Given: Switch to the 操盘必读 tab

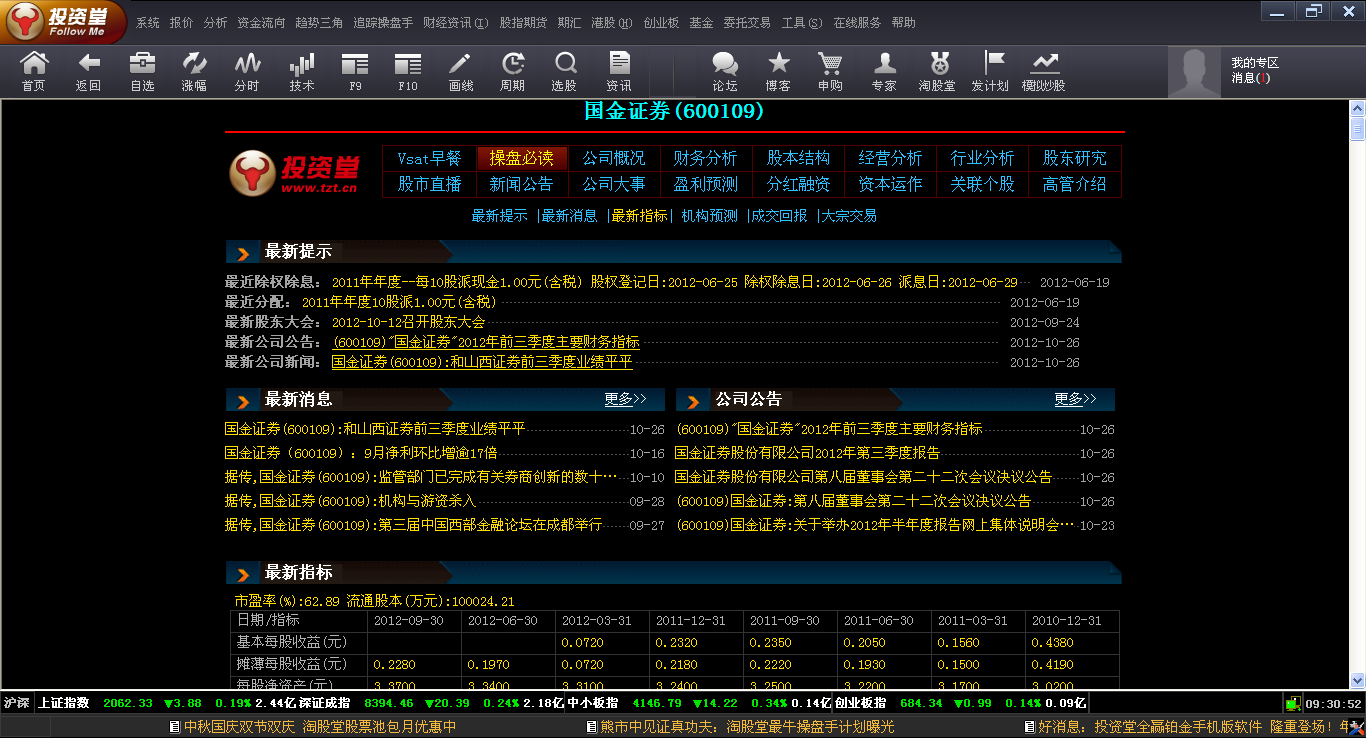Looking at the screenshot, I should tap(522, 158).
